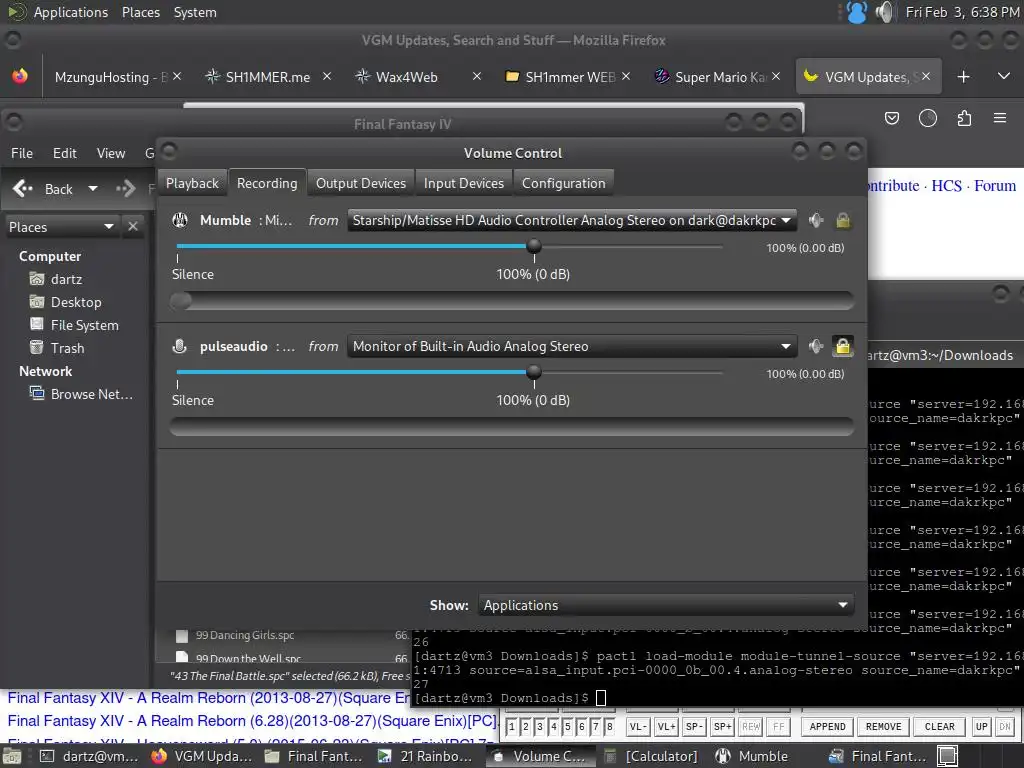The image size is (1024, 768).
Task: Open the File menu in file manager
Action: tap(22, 153)
